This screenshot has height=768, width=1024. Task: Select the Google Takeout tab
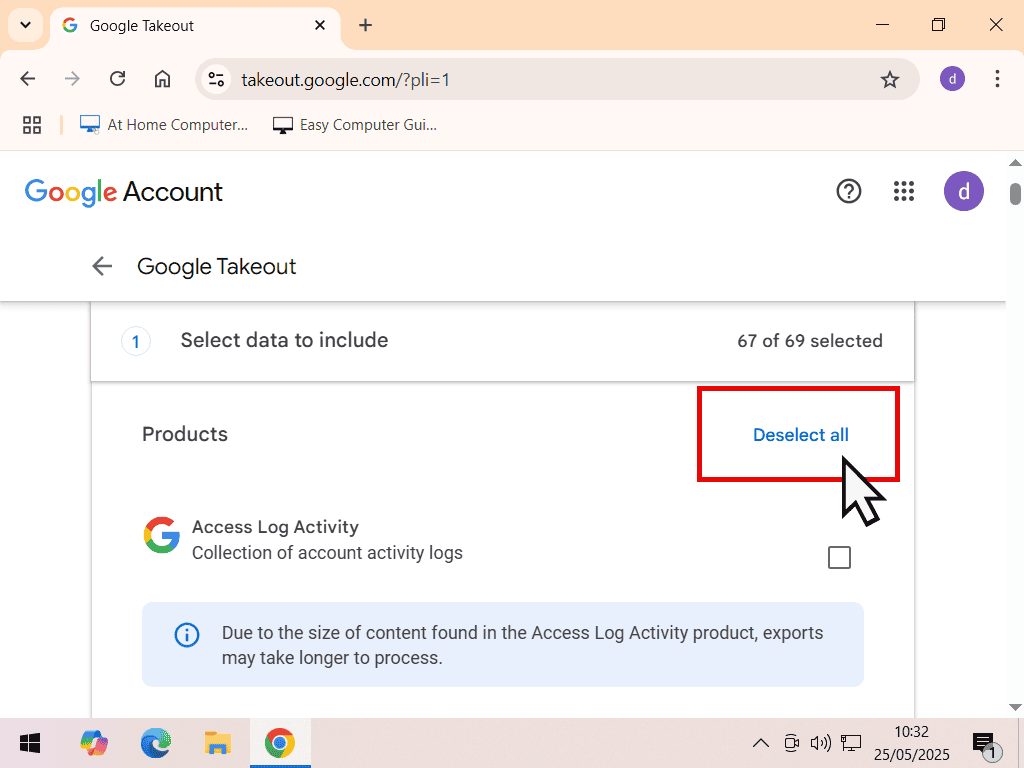click(195, 26)
